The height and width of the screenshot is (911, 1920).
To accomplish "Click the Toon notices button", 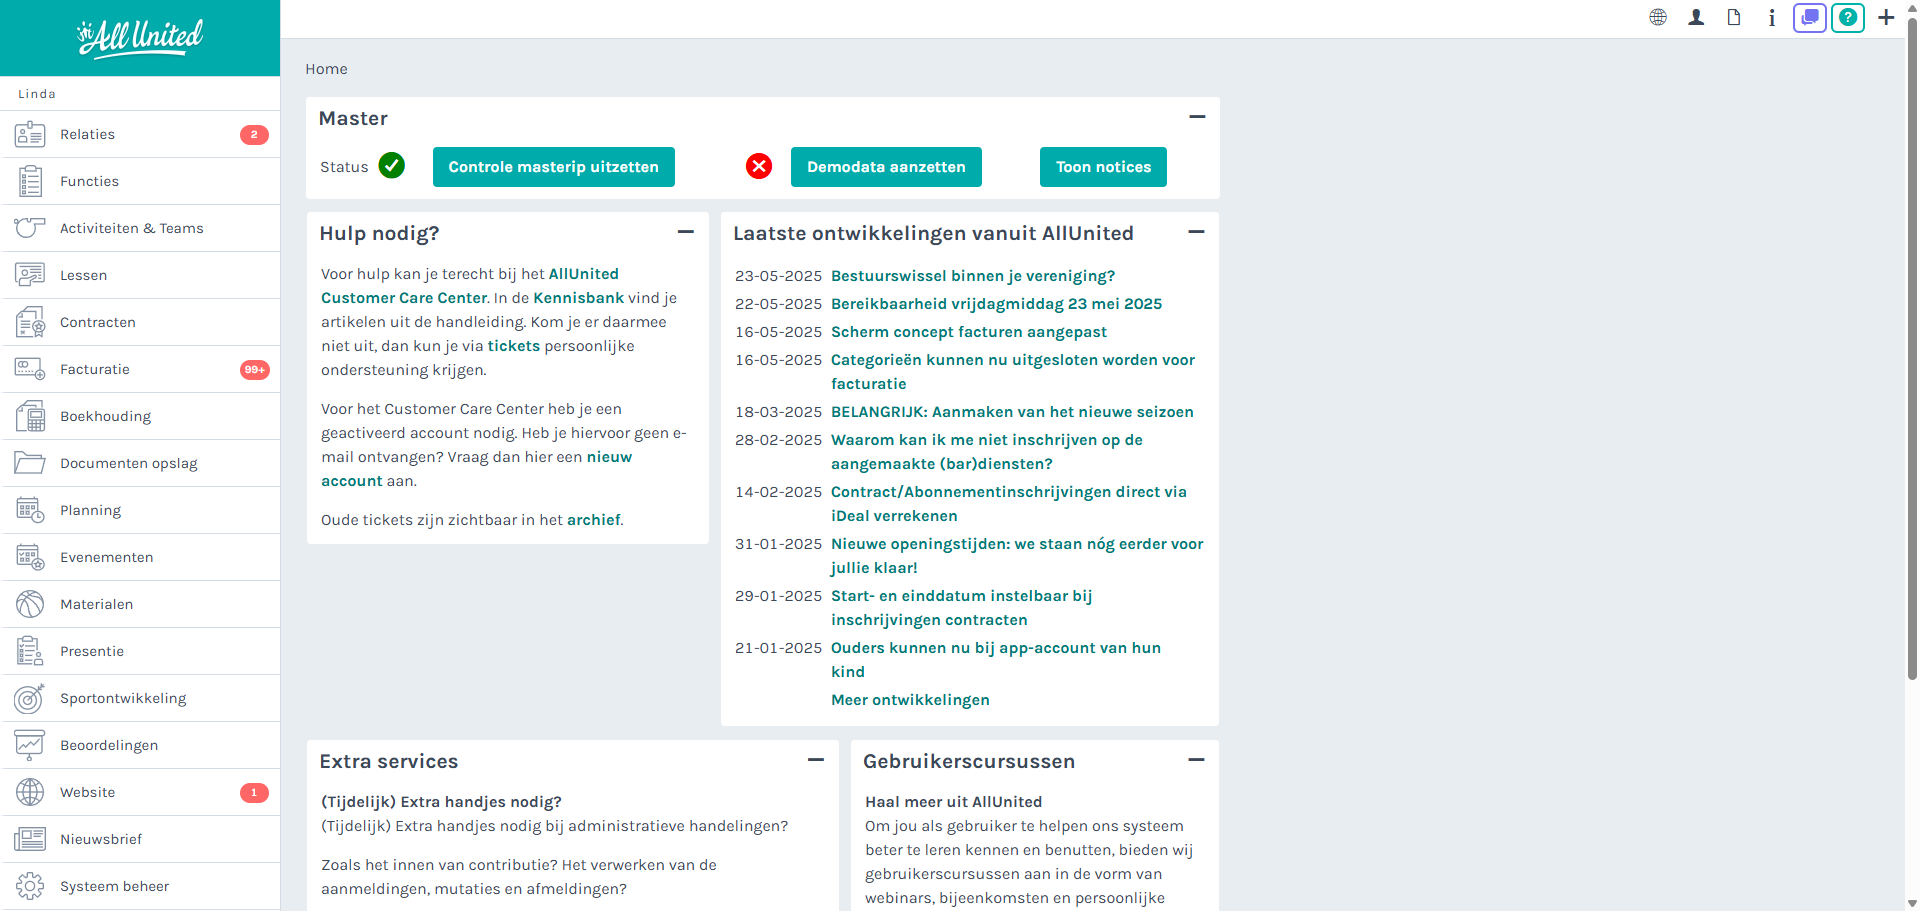I will [1103, 167].
